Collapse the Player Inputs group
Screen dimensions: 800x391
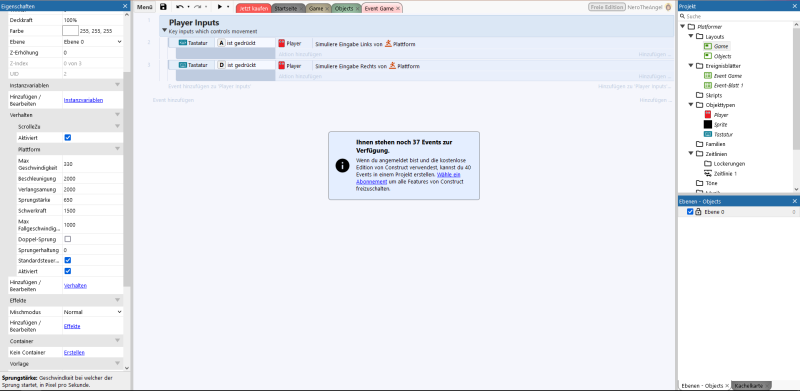(164, 30)
